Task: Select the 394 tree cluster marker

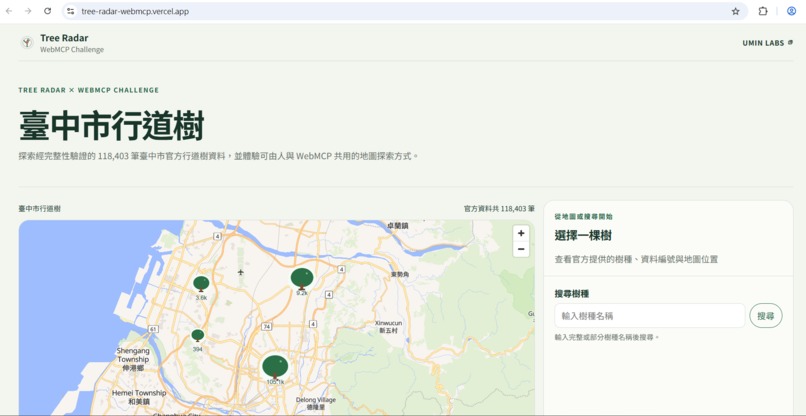Action: pyautogui.click(x=197, y=336)
